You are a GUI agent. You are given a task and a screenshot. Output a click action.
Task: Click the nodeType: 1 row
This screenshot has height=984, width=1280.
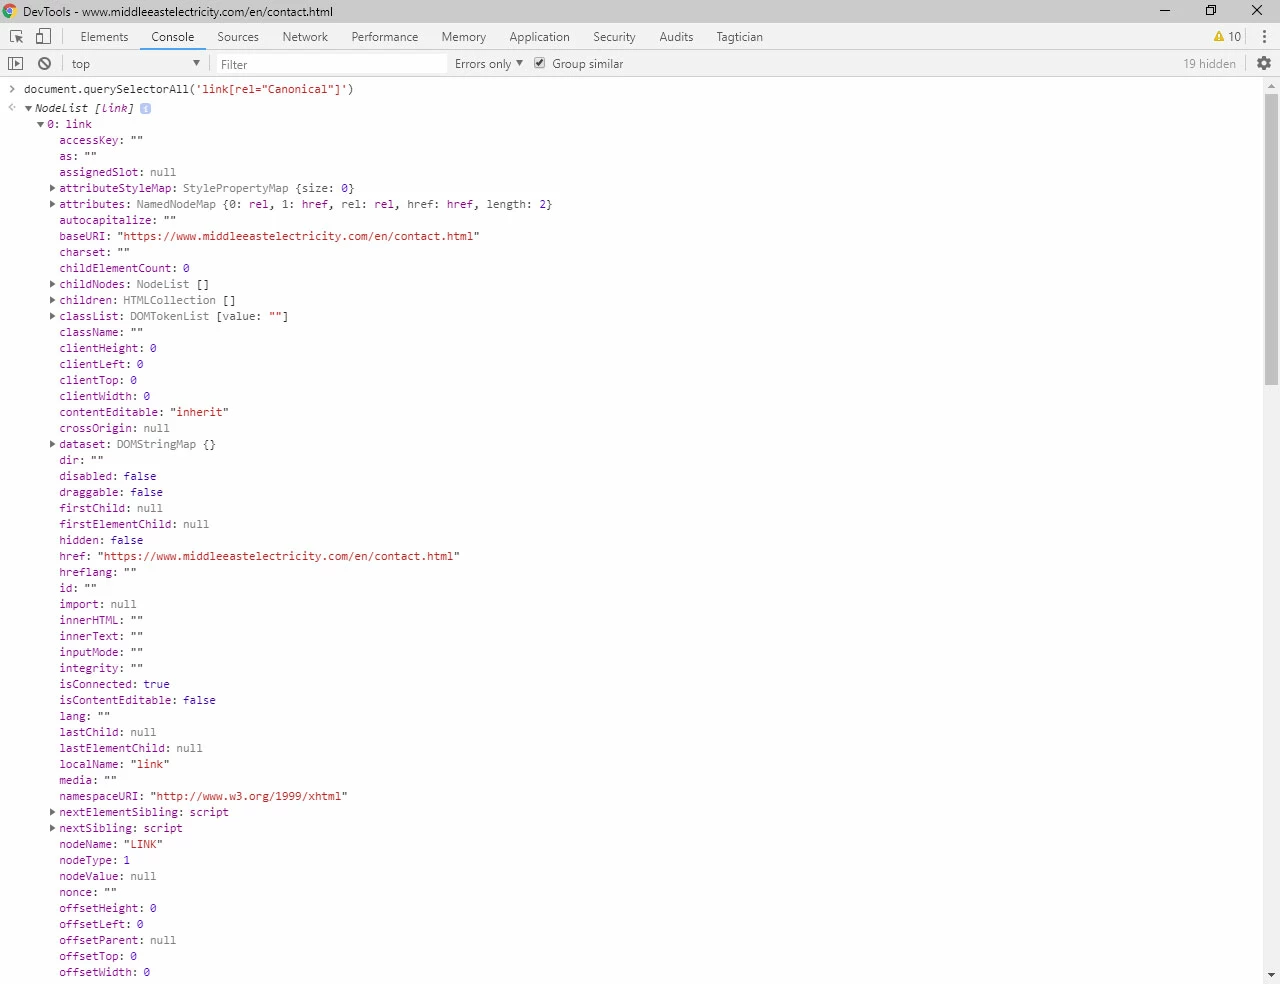94,860
